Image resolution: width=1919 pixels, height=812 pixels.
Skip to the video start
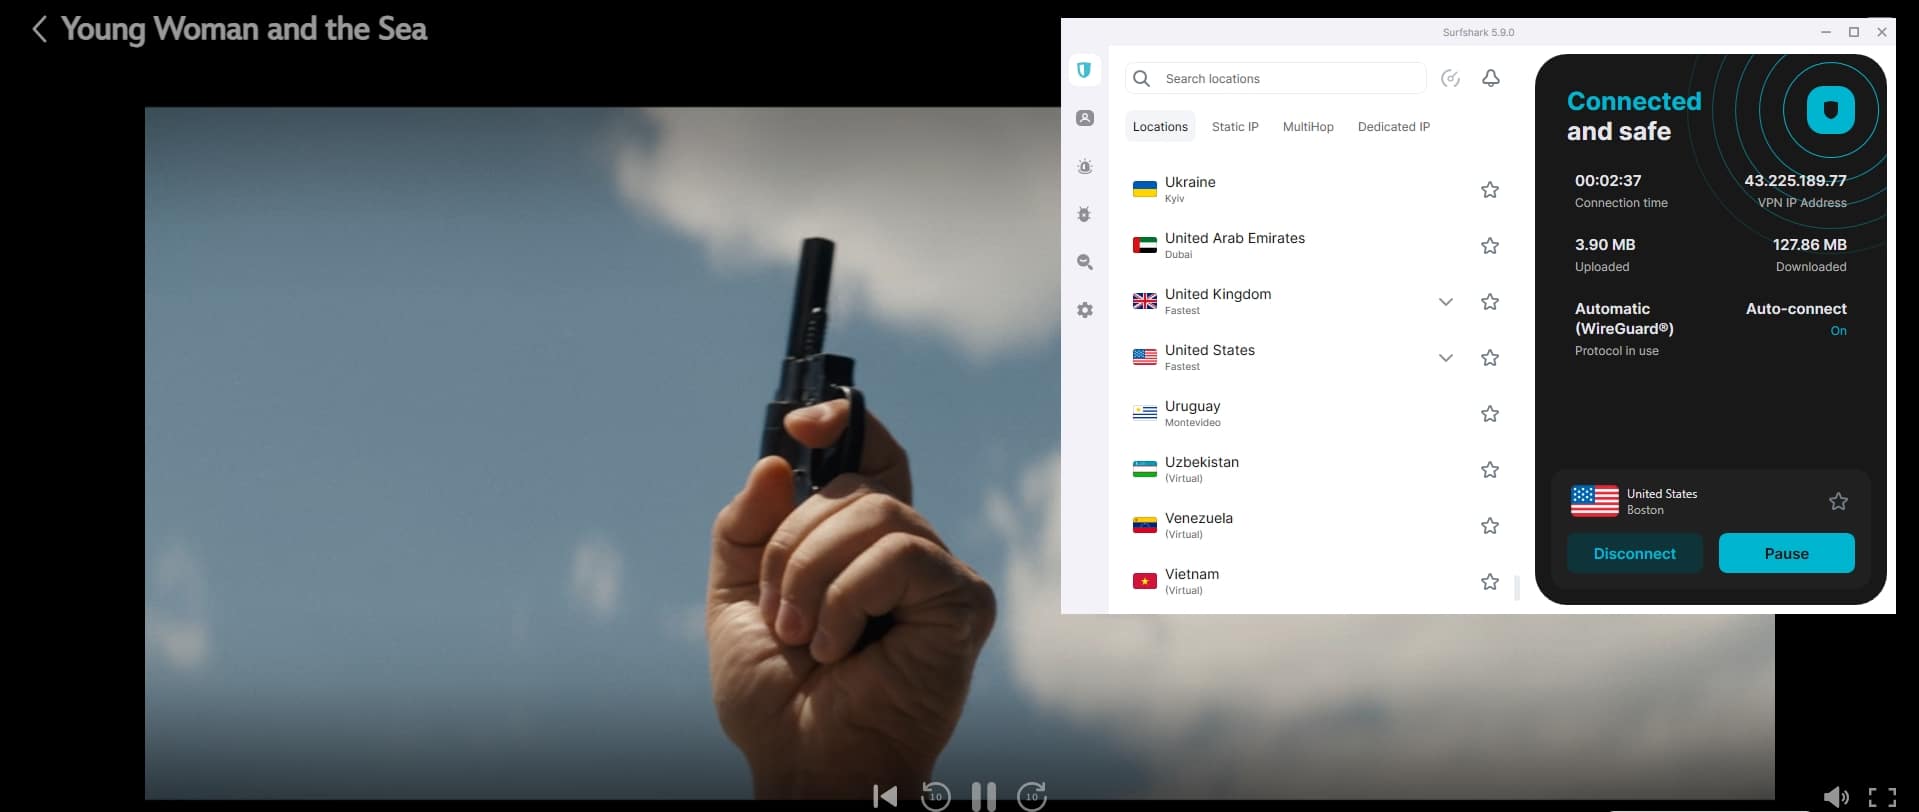click(x=885, y=796)
